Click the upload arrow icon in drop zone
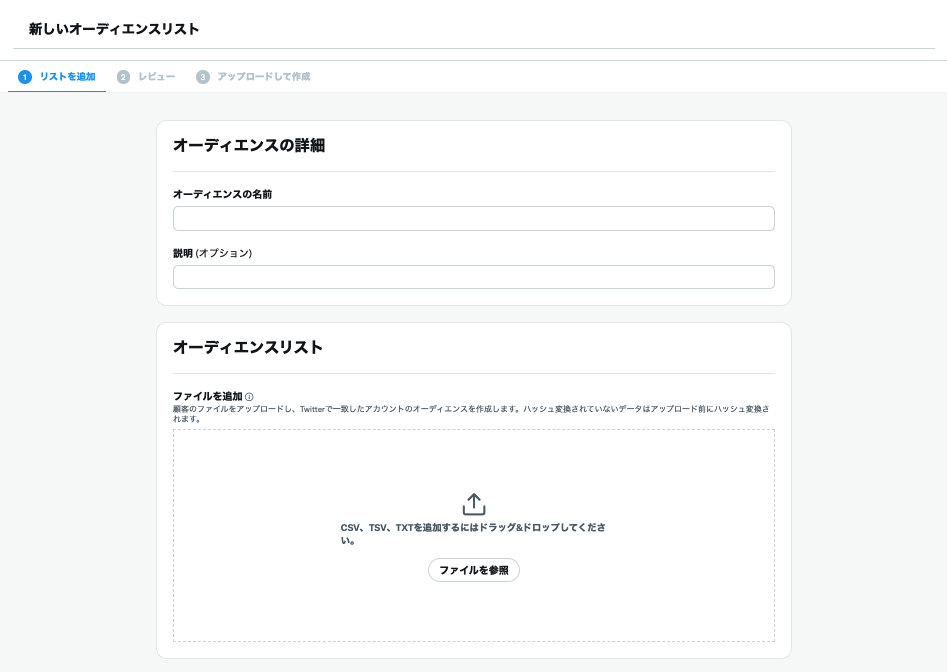947x672 pixels. (x=474, y=504)
